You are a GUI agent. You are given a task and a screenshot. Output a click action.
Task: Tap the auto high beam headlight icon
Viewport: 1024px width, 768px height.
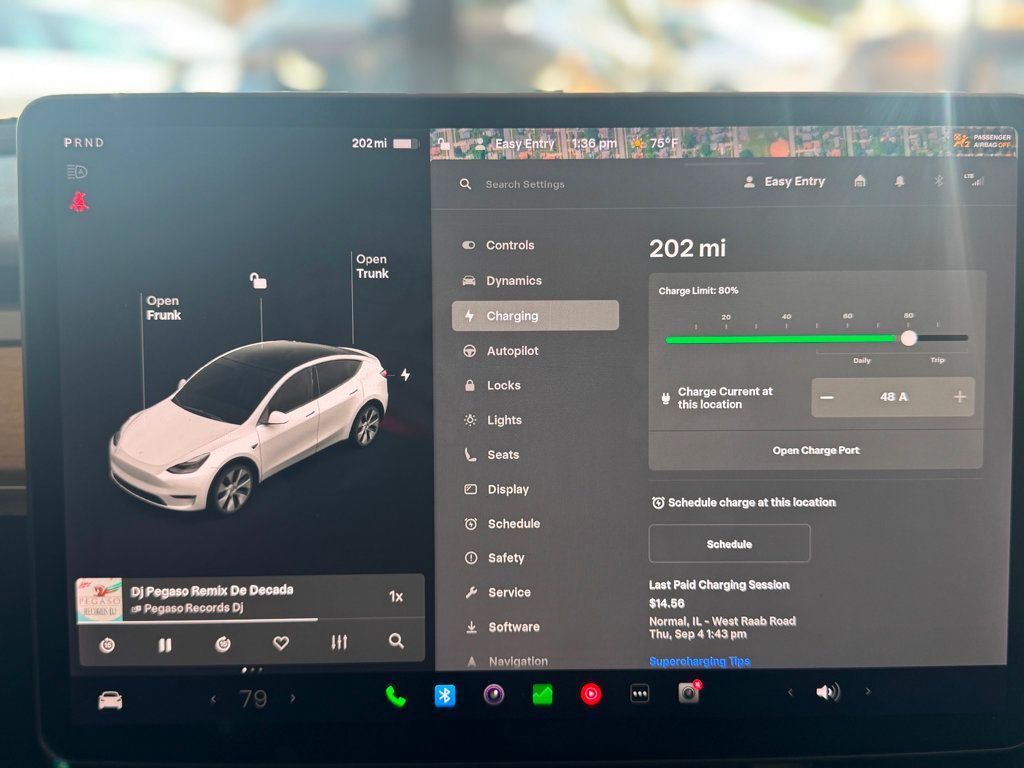pos(77,172)
